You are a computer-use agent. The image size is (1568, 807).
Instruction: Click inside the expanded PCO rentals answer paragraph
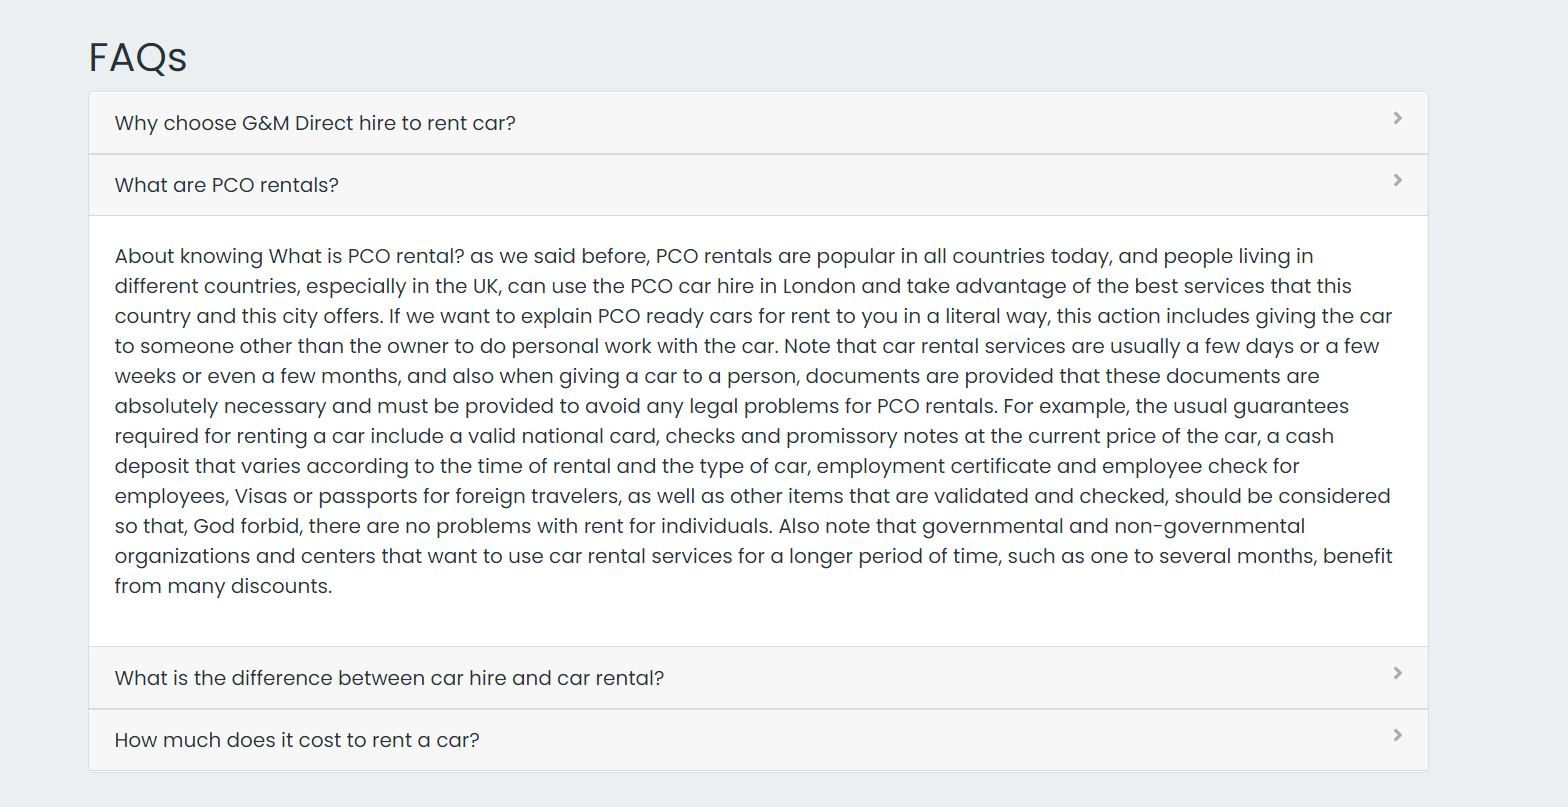point(750,420)
